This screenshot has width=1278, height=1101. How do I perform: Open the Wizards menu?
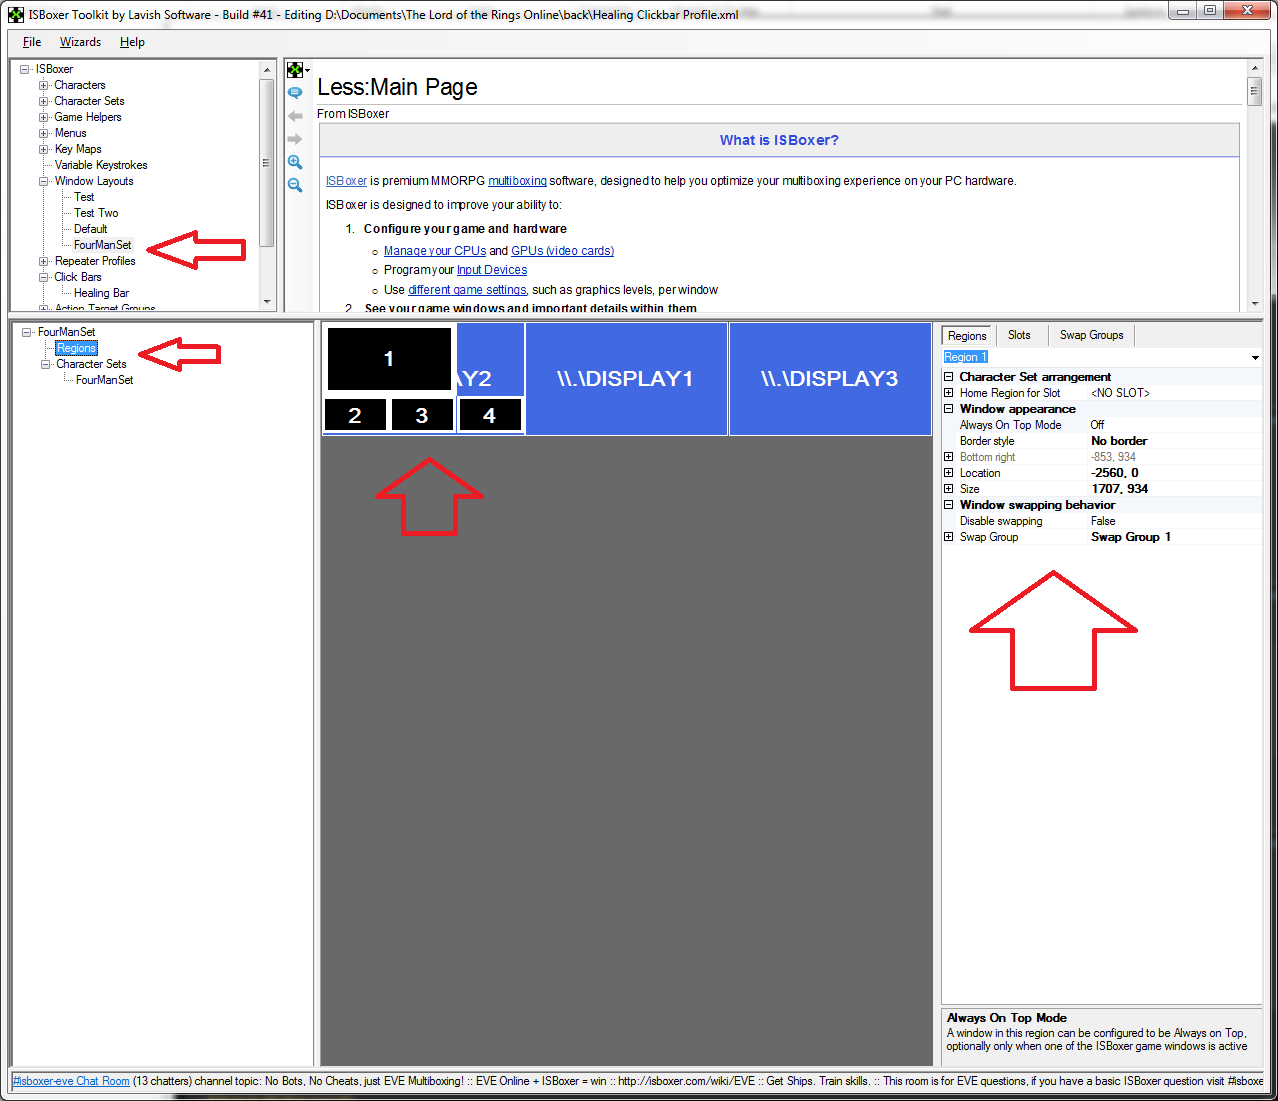(80, 42)
